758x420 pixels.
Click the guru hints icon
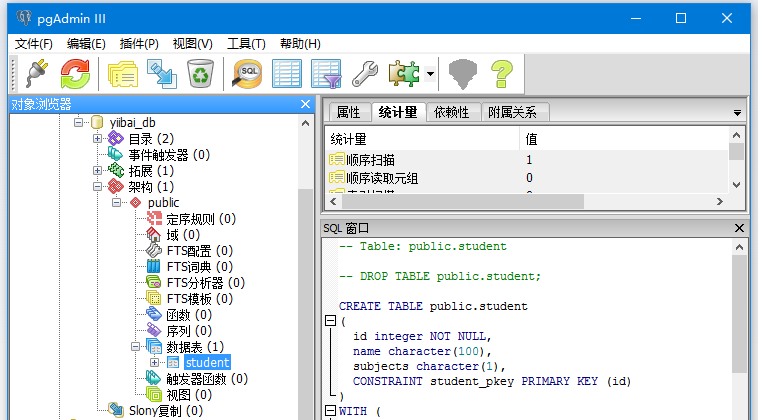click(463, 73)
